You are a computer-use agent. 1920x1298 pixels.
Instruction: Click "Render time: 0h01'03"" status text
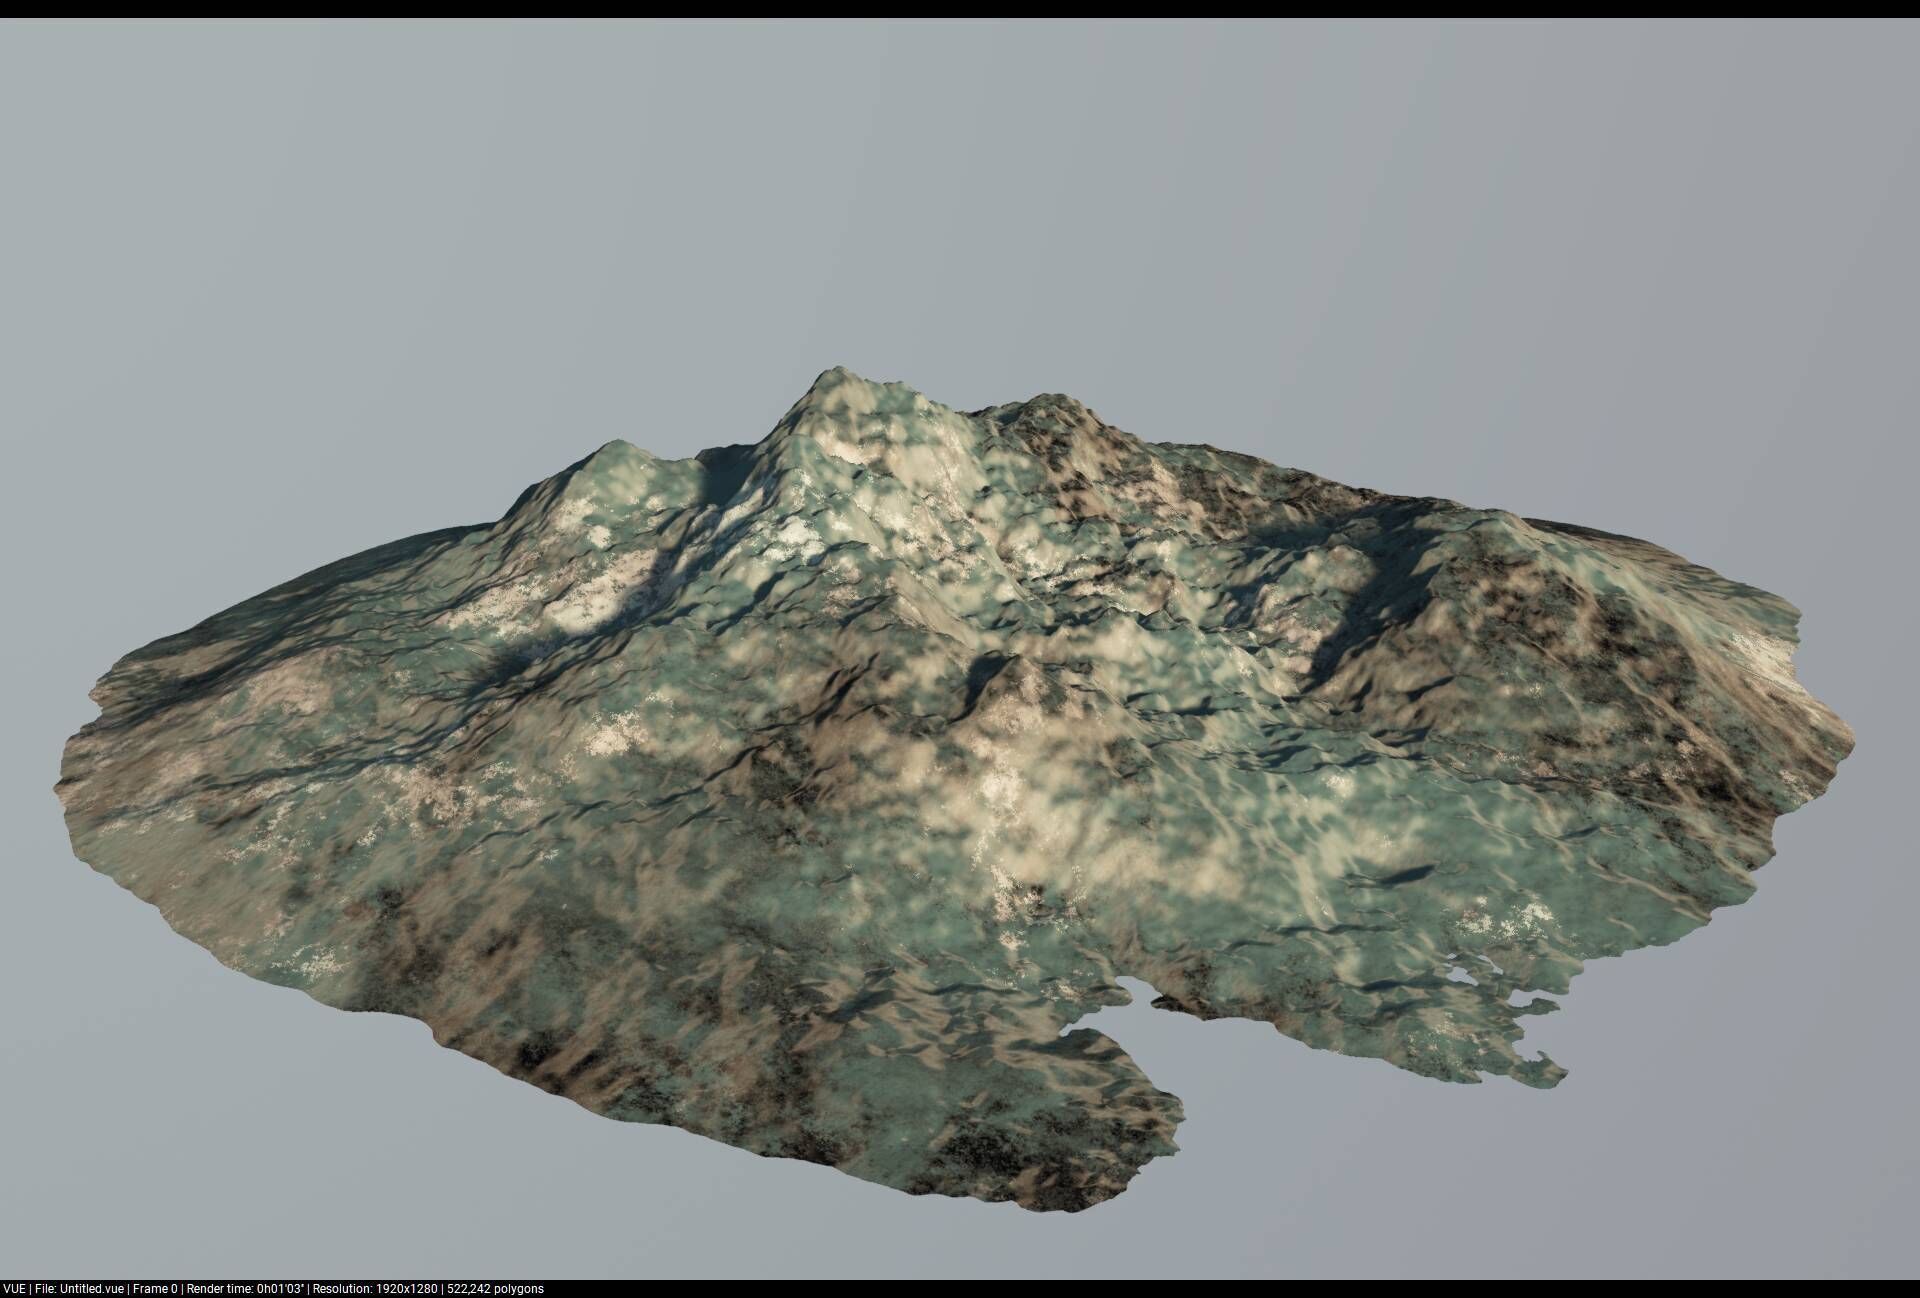coord(246,1289)
